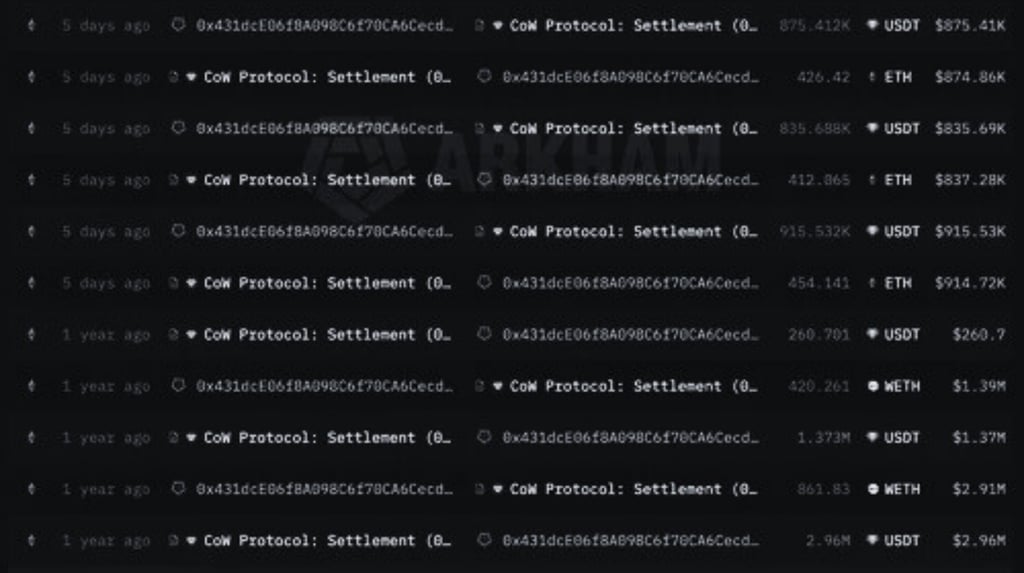
Task: Click WETH token icon in the $1.39M row
Action: click(x=872, y=386)
